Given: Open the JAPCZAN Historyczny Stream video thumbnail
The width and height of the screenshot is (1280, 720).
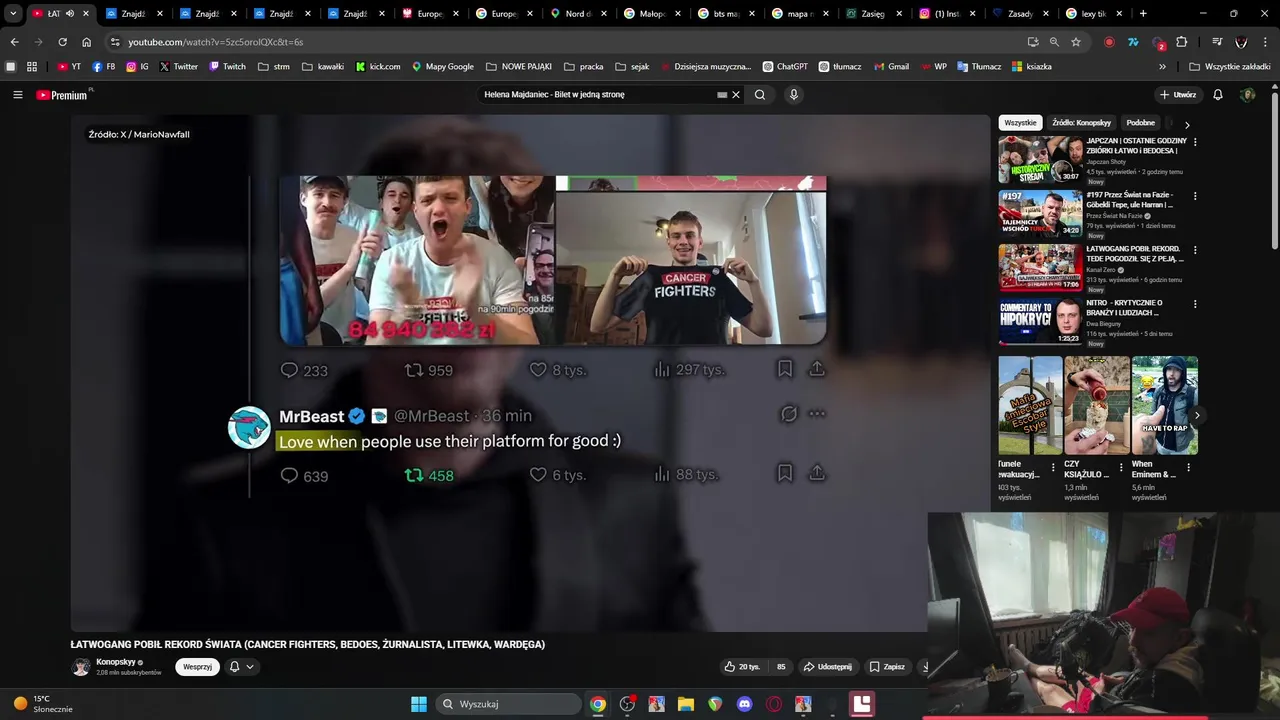Looking at the screenshot, I should pyautogui.click(x=1040, y=159).
